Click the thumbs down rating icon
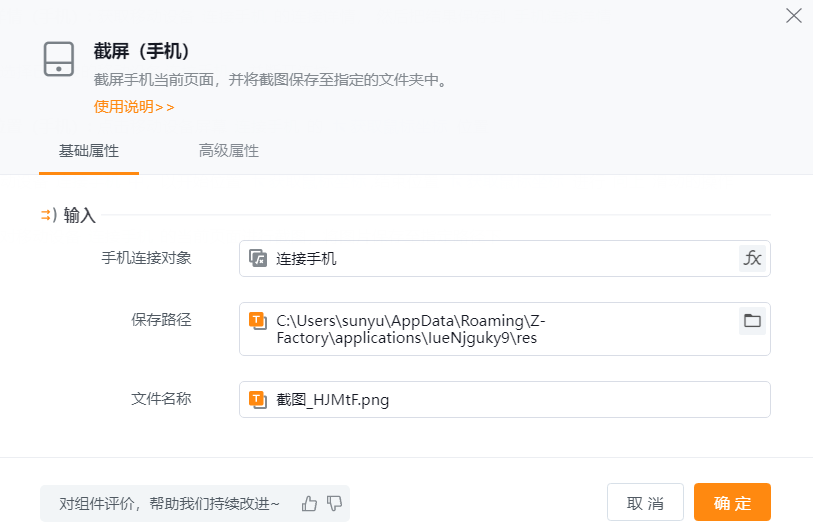 pyautogui.click(x=335, y=503)
